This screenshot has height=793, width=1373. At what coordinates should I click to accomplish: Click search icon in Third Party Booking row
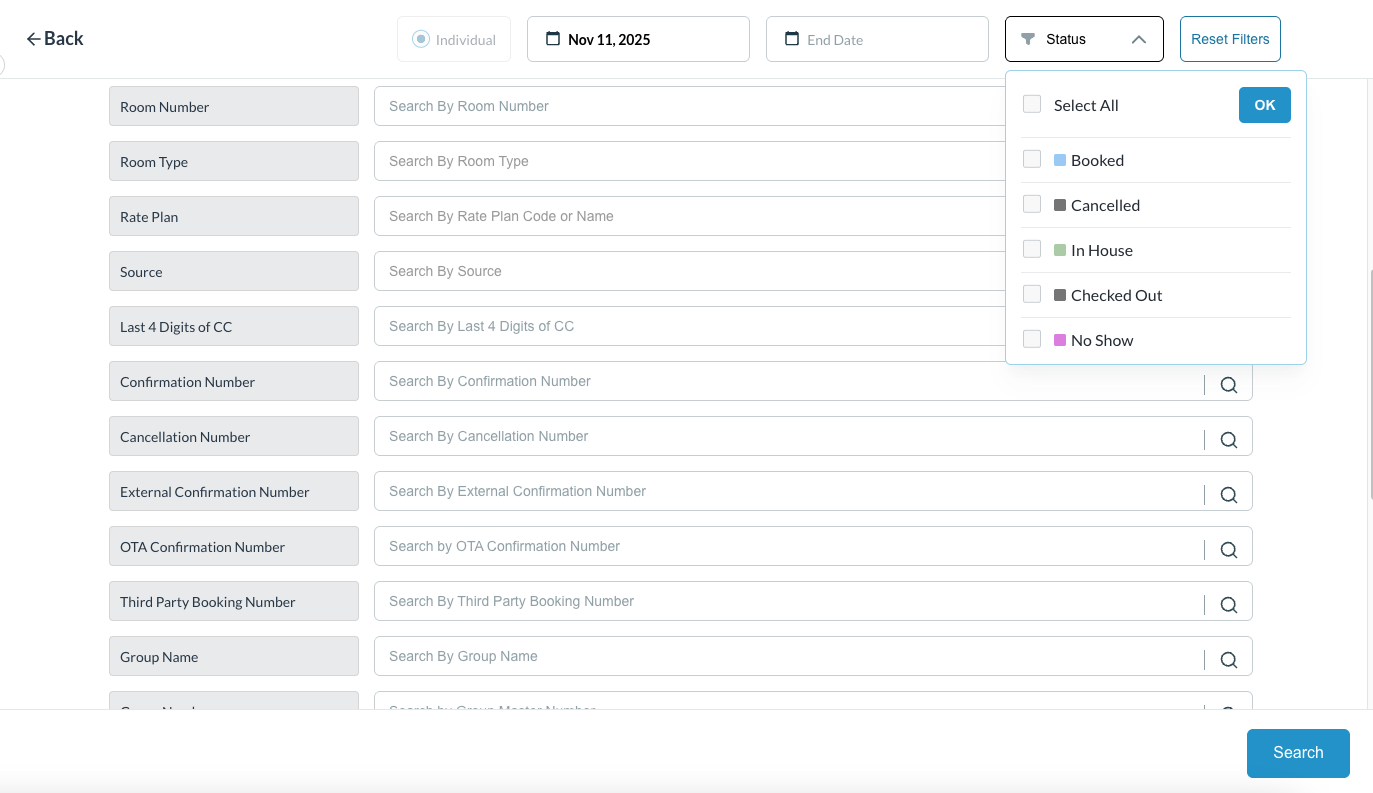(1228, 605)
